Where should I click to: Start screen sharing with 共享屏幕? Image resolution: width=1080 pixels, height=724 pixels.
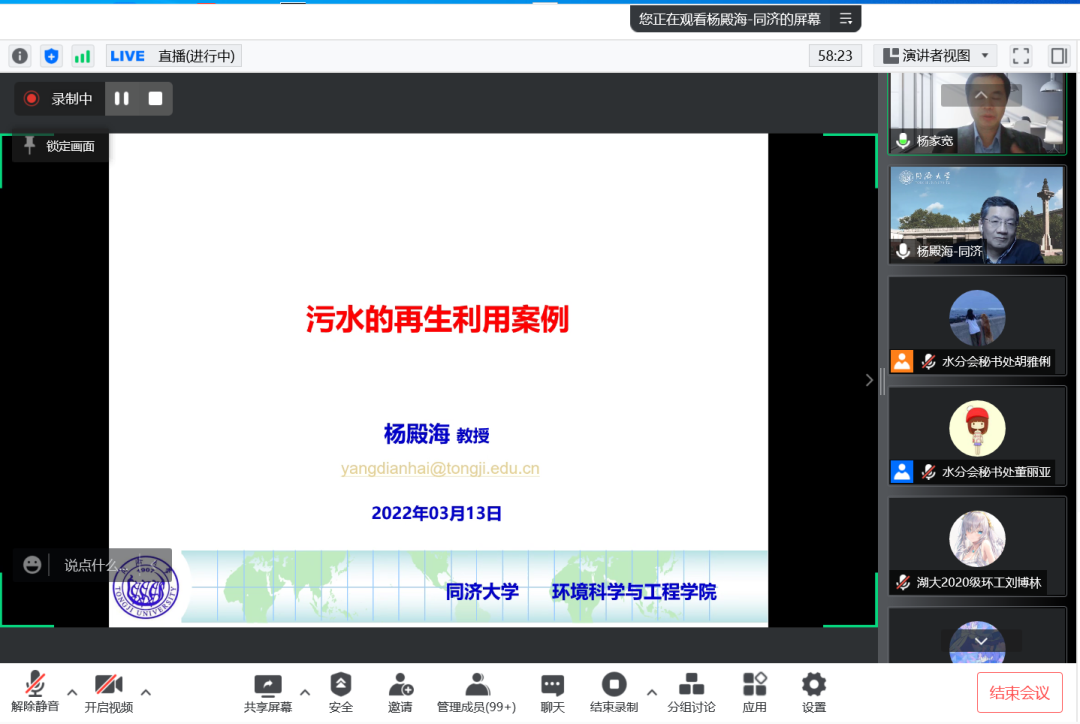pyautogui.click(x=268, y=692)
